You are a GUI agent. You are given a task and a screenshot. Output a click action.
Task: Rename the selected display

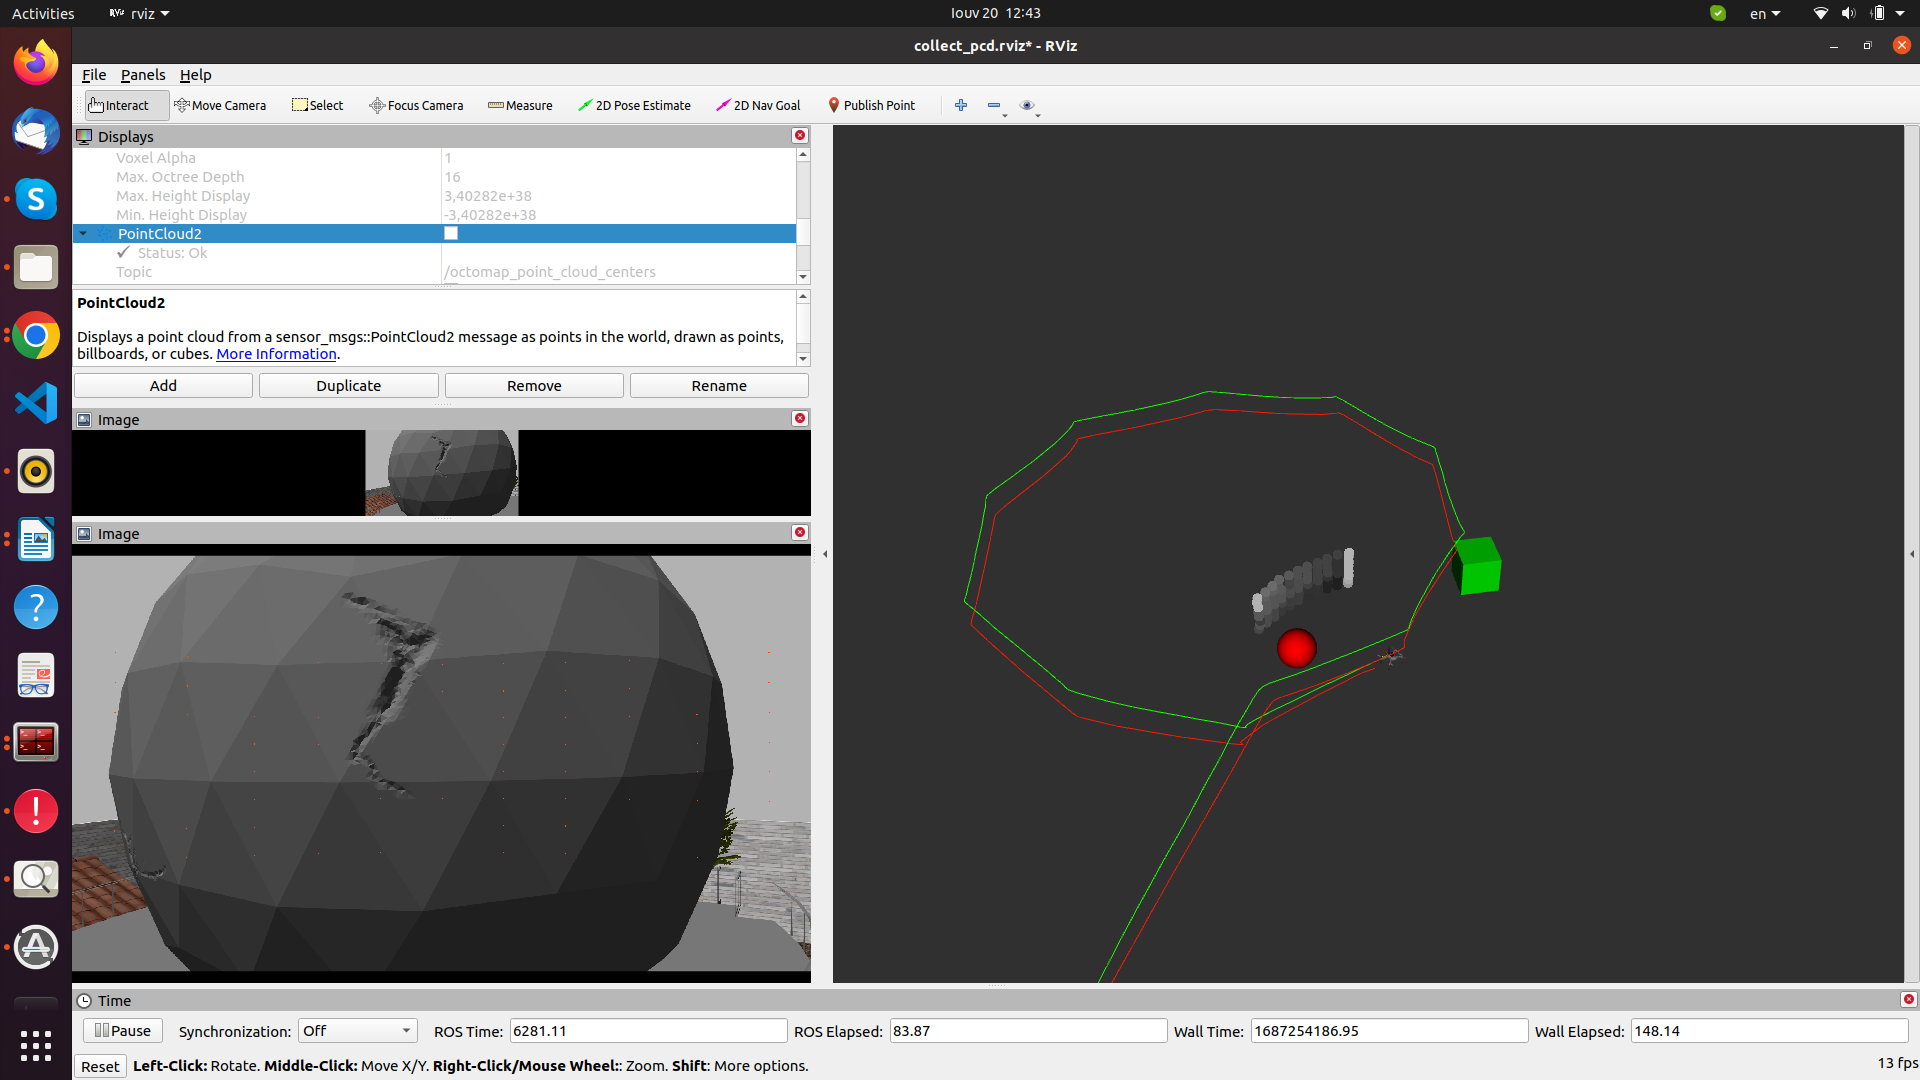point(719,385)
